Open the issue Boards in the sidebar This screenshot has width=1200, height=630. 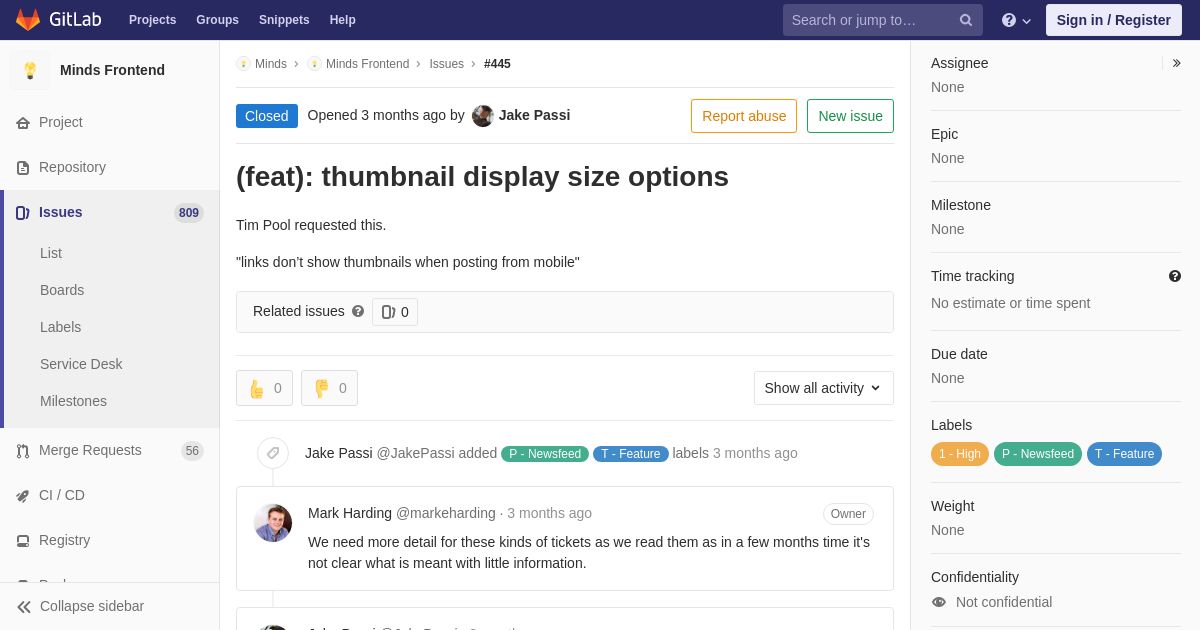coord(62,290)
